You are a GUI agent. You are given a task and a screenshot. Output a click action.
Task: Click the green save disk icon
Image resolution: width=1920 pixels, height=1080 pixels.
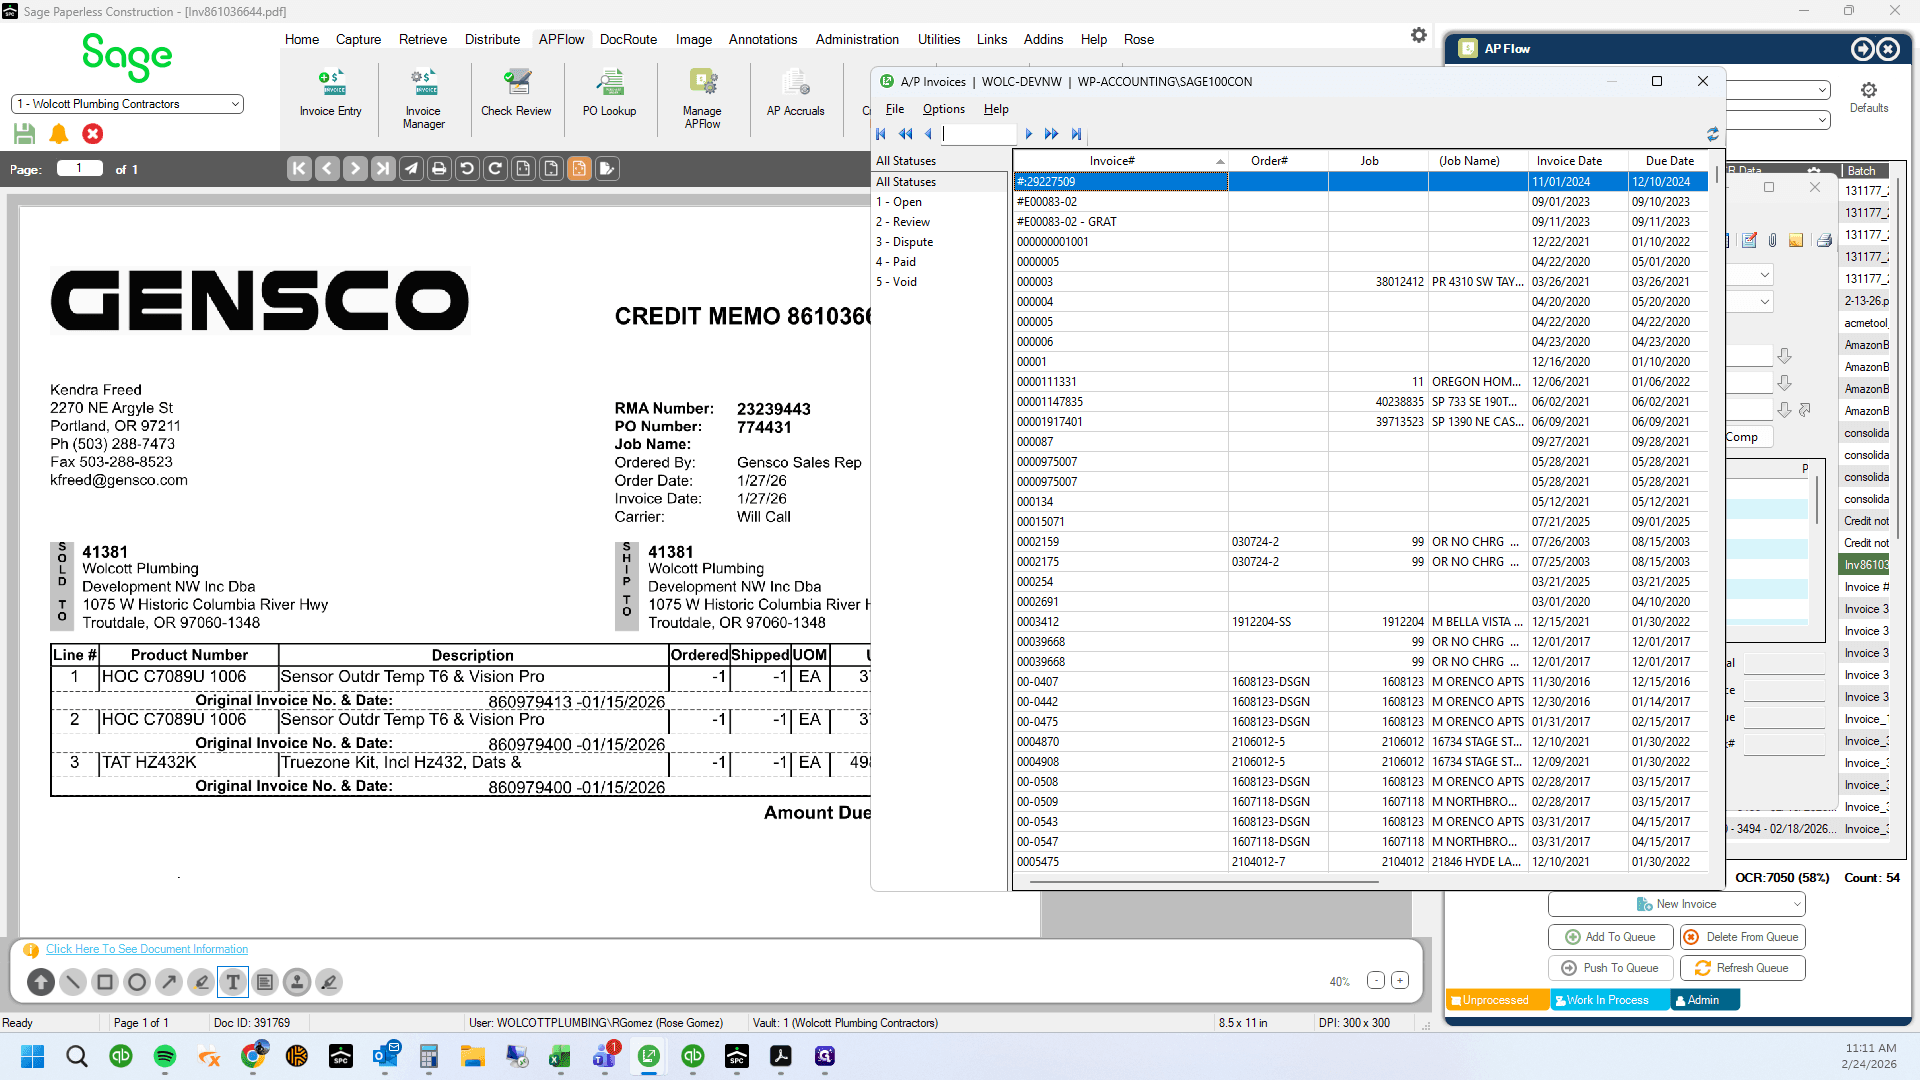coord(25,133)
